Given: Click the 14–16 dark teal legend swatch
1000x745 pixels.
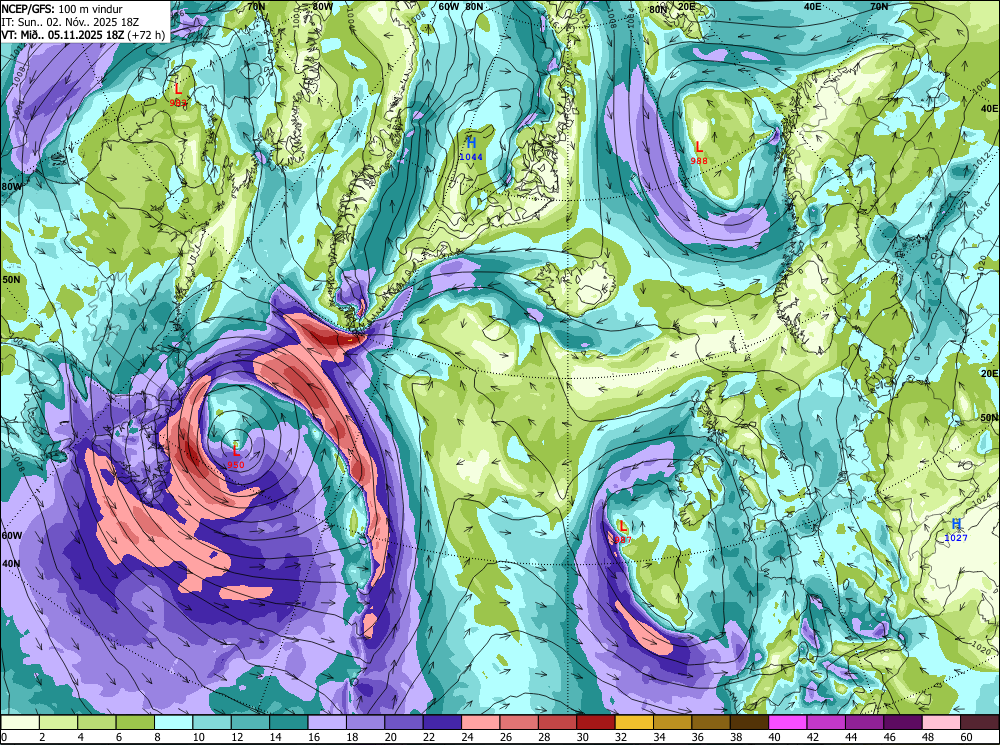Looking at the screenshot, I should click(289, 722).
